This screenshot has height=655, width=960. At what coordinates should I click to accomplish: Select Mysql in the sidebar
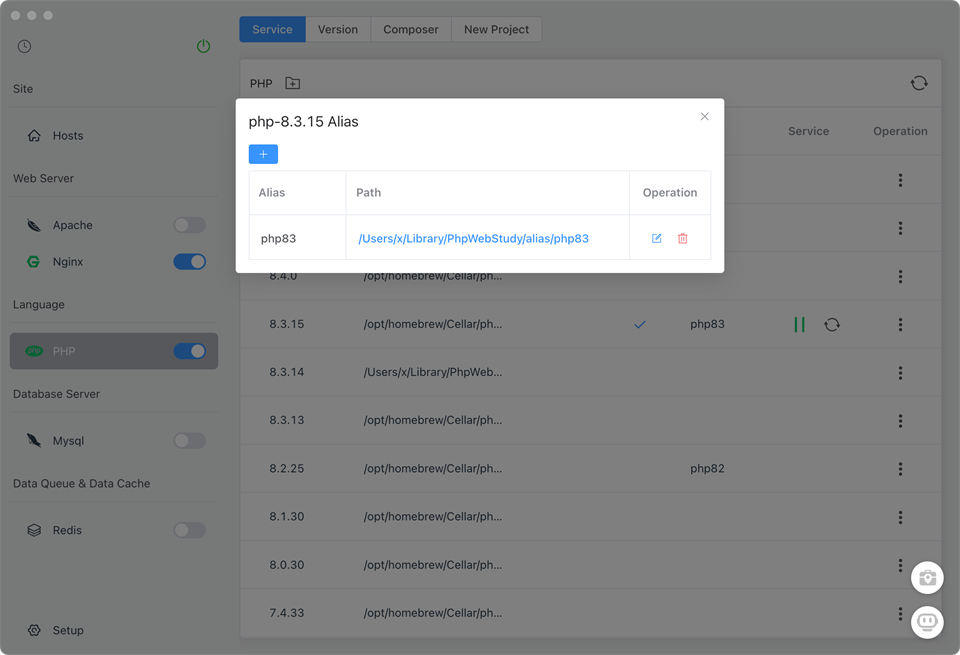click(x=68, y=441)
